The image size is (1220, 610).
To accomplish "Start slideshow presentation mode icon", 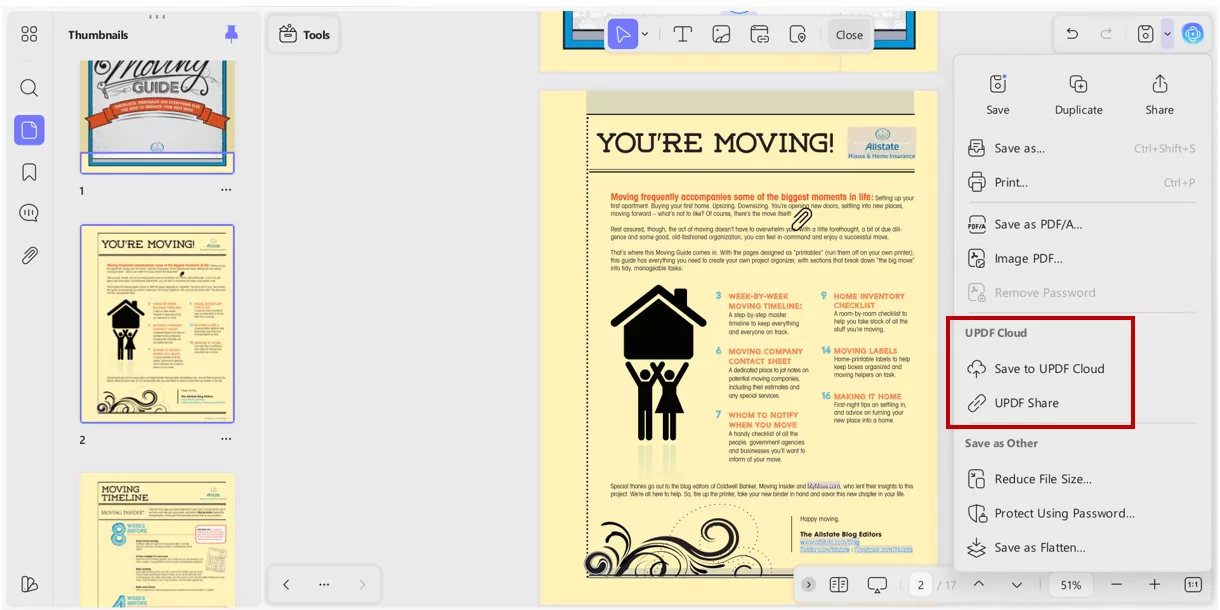I will (877, 584).
